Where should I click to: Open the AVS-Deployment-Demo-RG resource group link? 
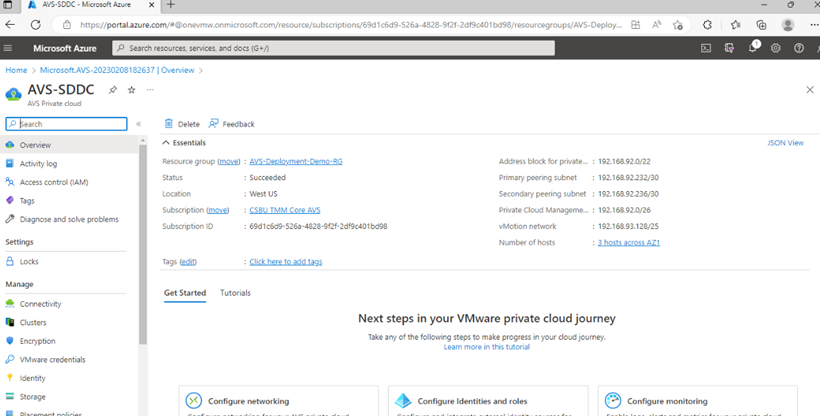tap(295, 161)
